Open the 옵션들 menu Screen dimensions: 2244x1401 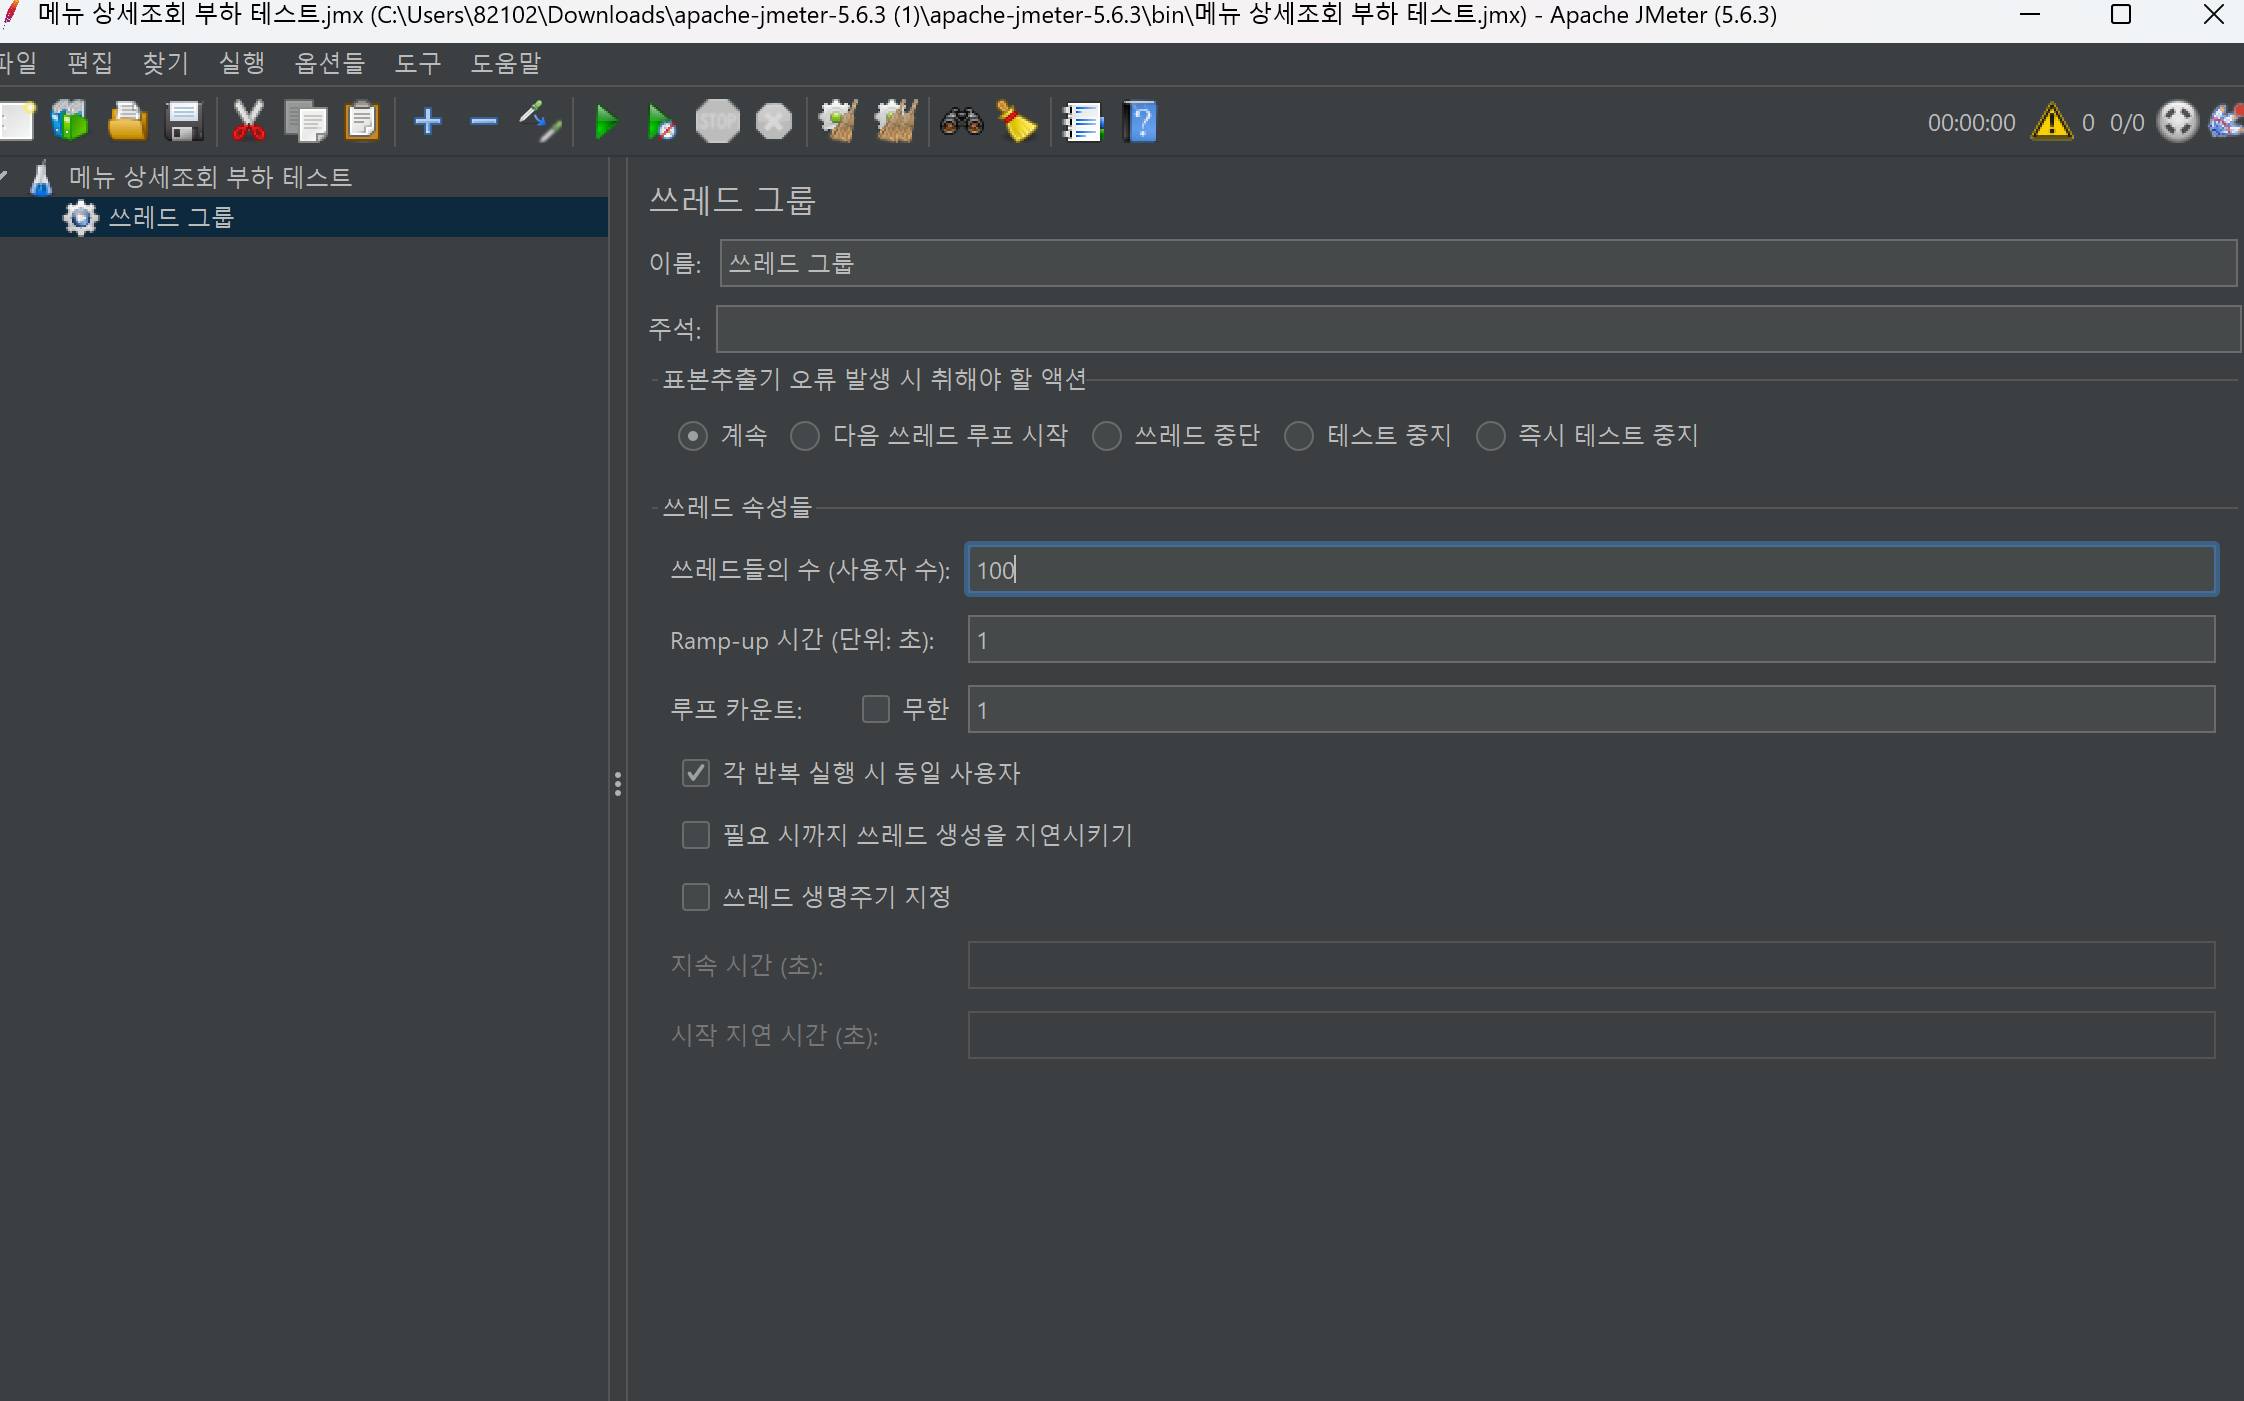click(330, 64)
